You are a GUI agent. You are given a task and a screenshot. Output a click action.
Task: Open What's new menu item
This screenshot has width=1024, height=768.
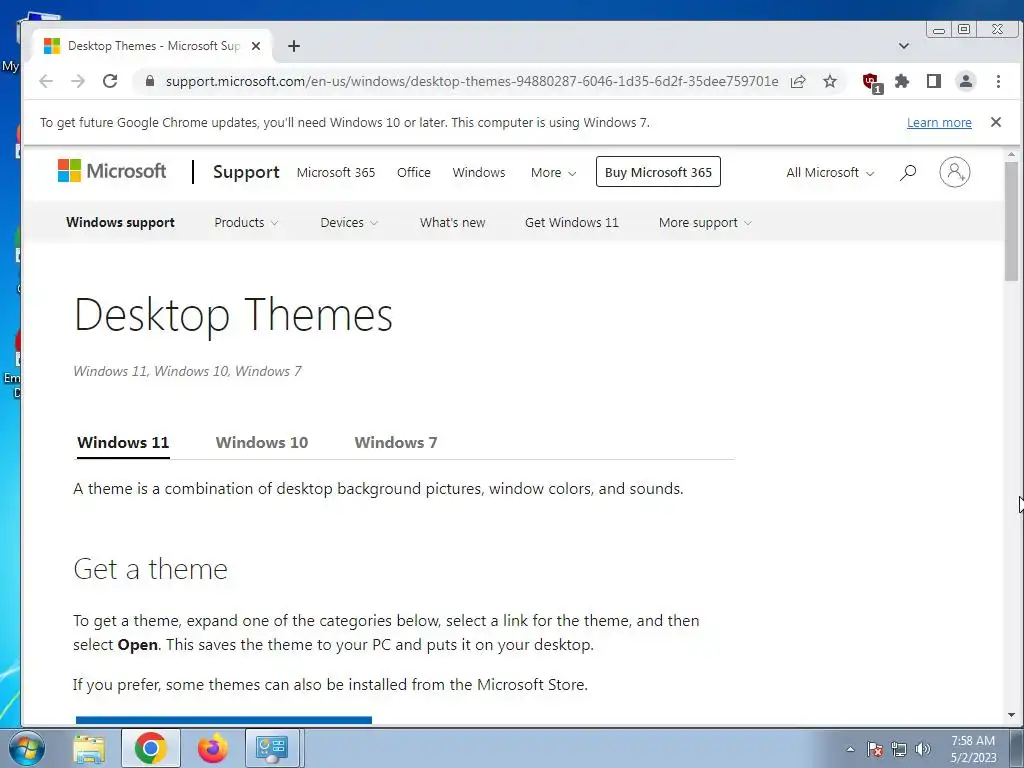453,222
